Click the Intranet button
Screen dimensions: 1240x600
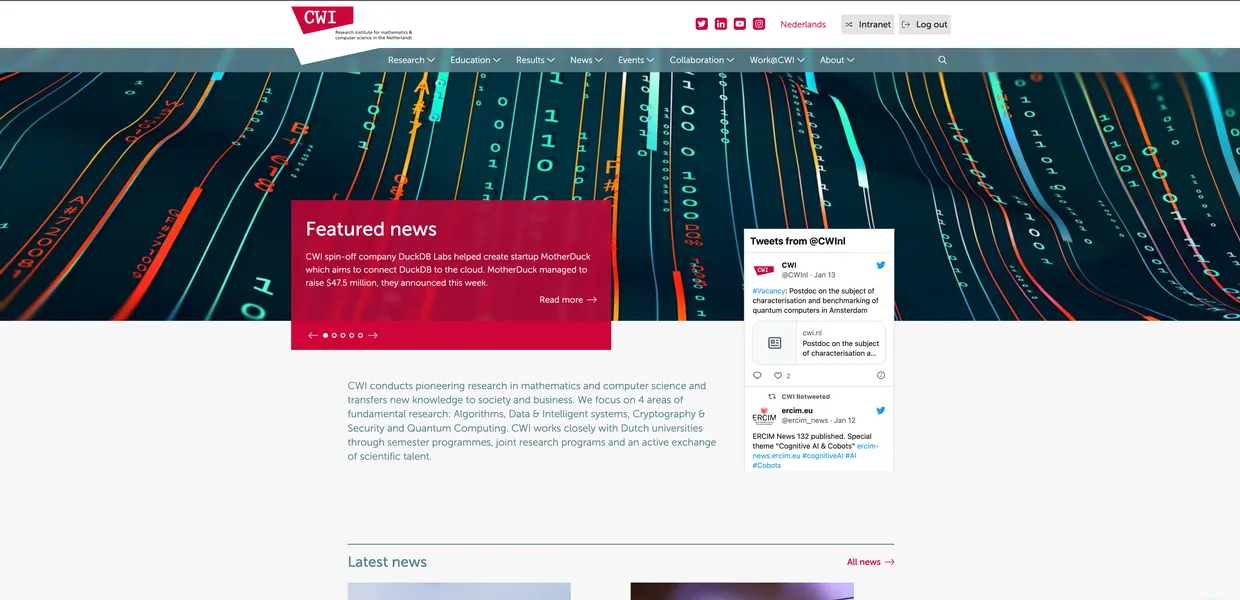[866, 24]
